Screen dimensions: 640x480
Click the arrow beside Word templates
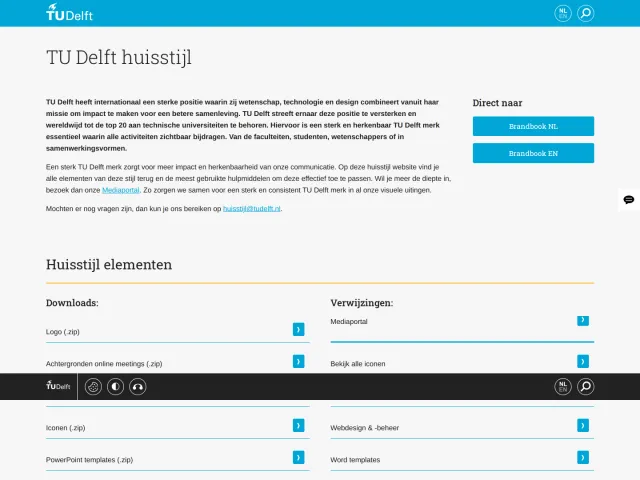pos(583,457)
